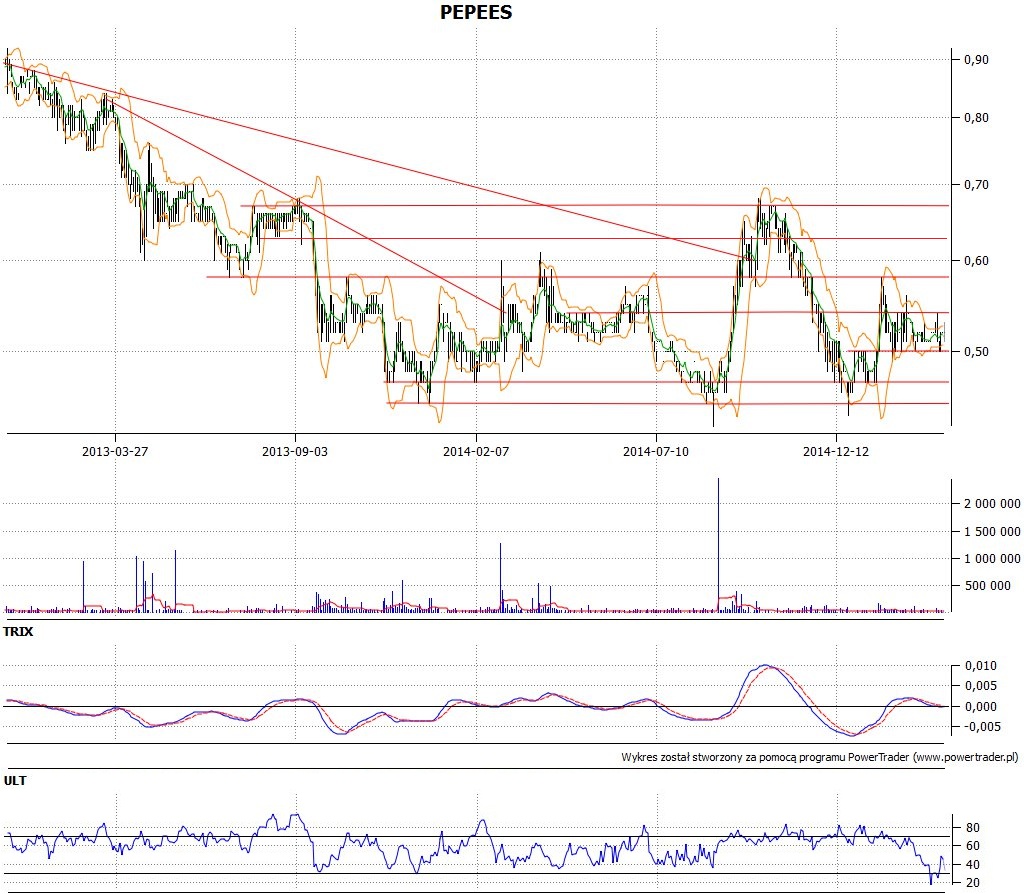Click the PEPEES chart title
1024x894 pixels.
pyautogui.click(x=476, y=12)
